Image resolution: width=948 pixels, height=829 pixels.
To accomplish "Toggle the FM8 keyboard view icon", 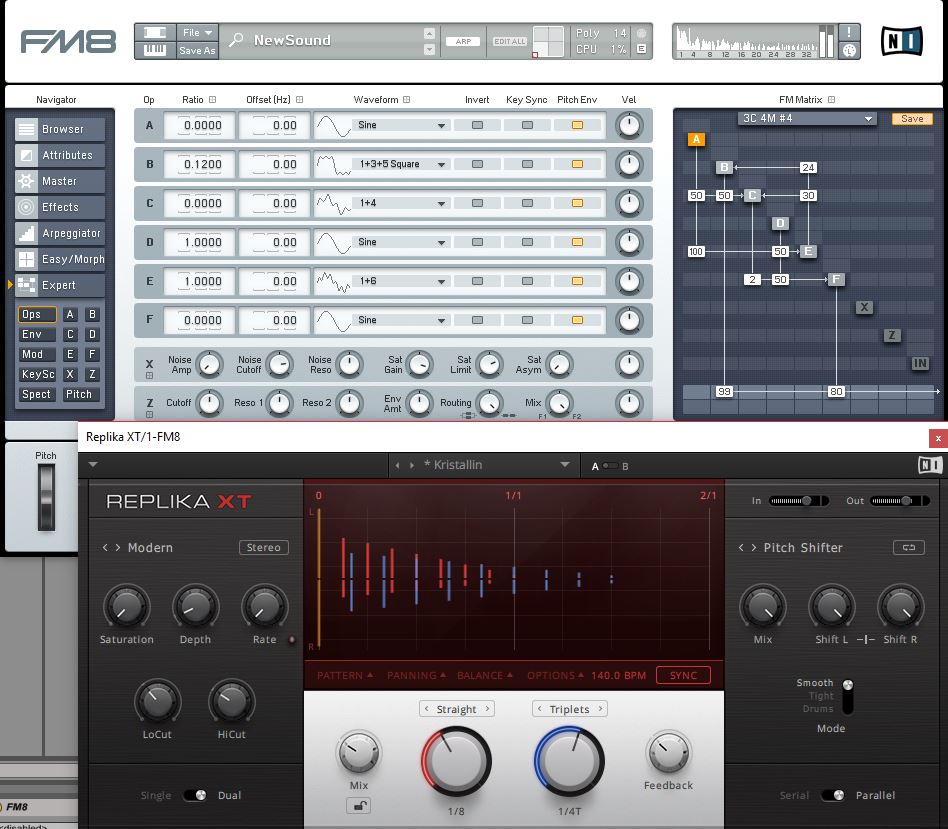I will point(155,50).
